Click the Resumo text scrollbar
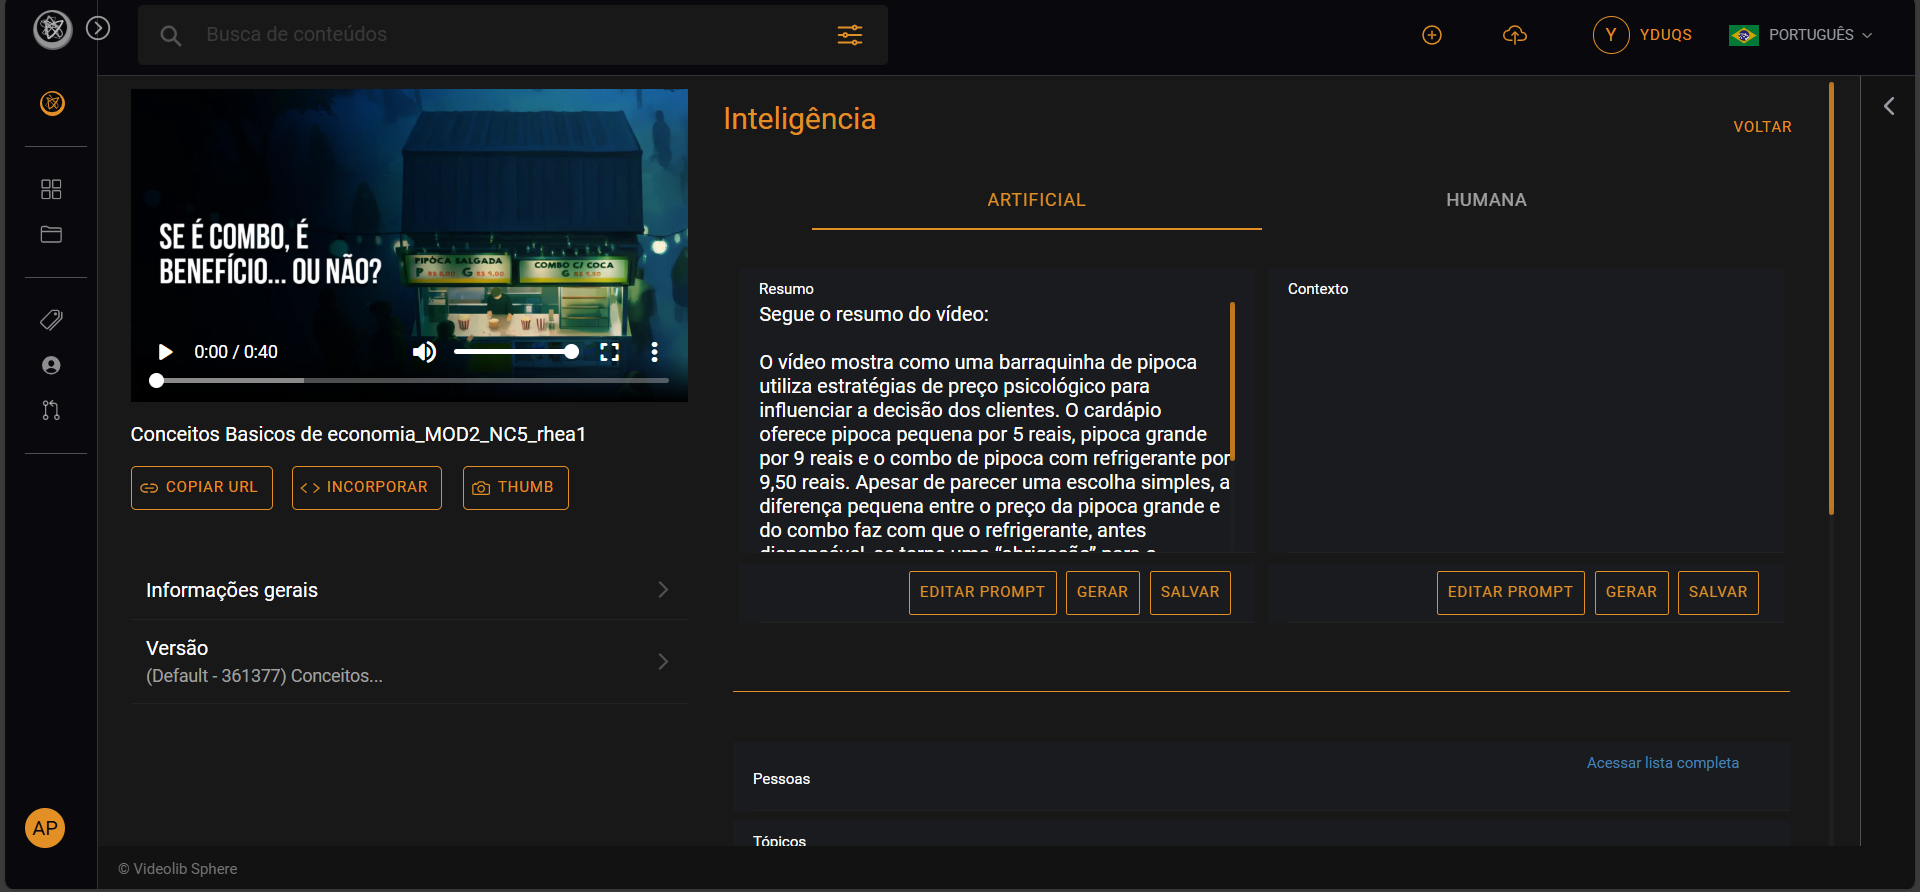The image size is (1920, 892). click(x=1232, y=381)
